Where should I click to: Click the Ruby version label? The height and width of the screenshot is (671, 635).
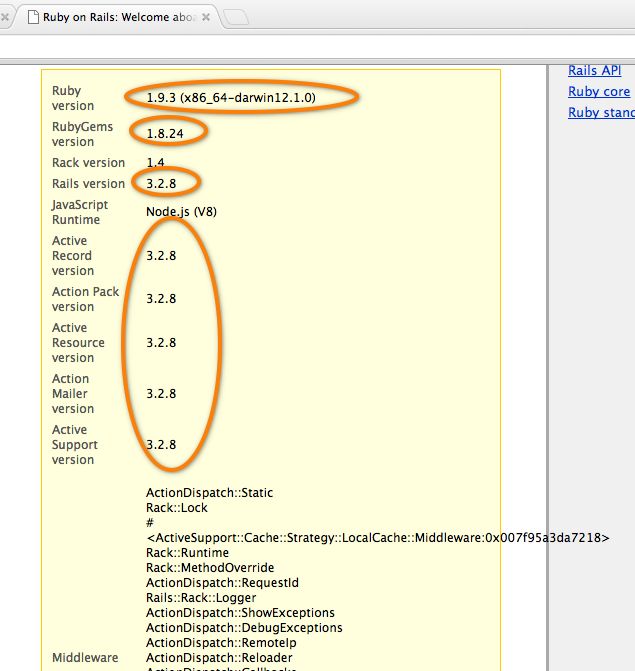pyautogui.click(x=73, y=98)
